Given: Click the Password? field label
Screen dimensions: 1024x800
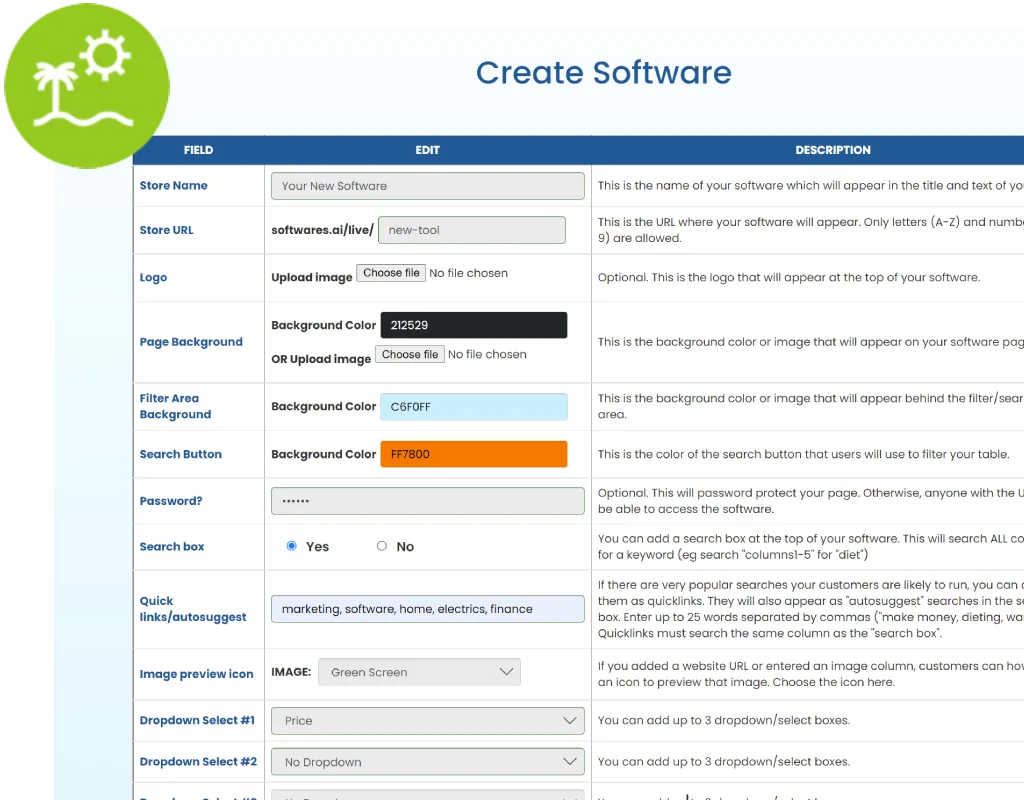Looking at the screenshot, I should pos(171,501).
